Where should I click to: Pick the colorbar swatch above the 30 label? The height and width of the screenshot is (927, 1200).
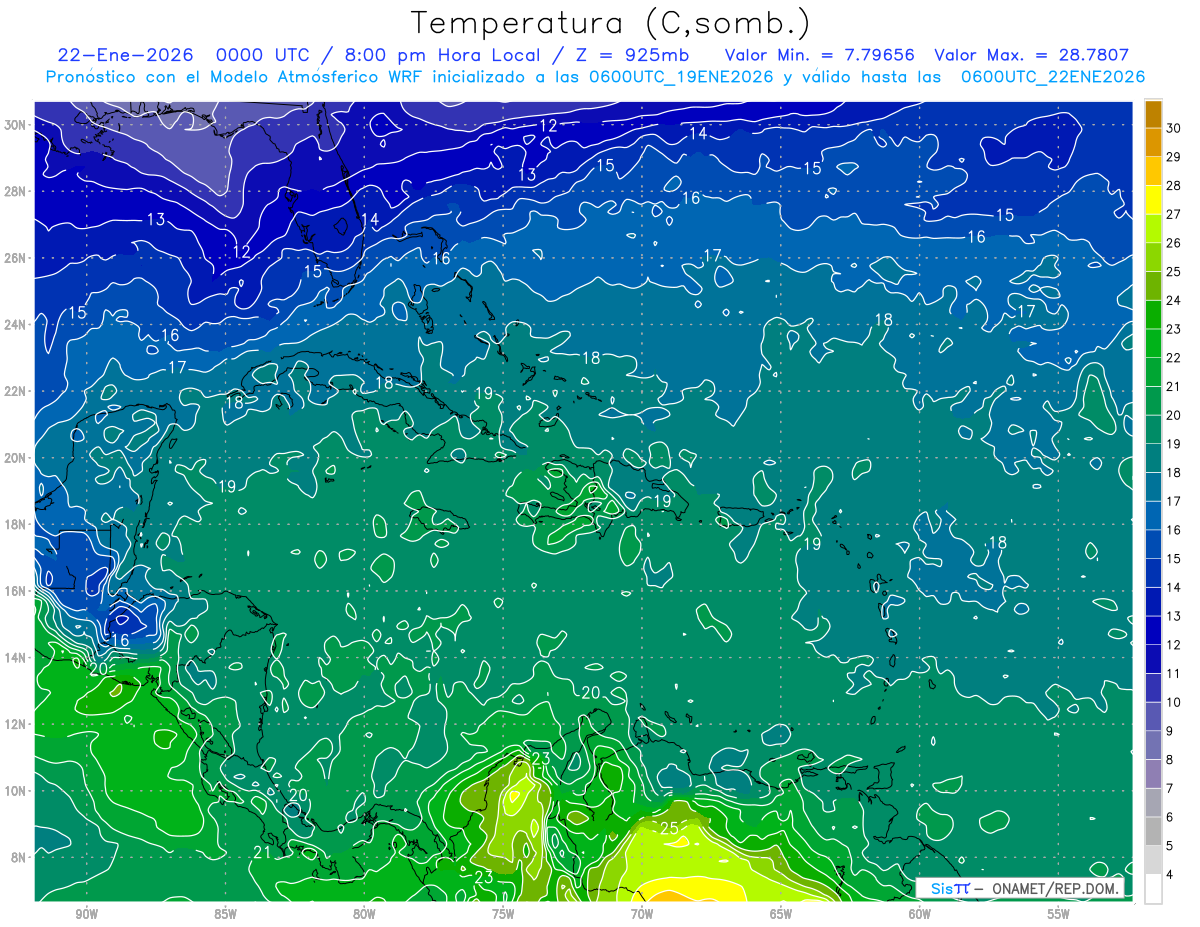[1153, 113]
